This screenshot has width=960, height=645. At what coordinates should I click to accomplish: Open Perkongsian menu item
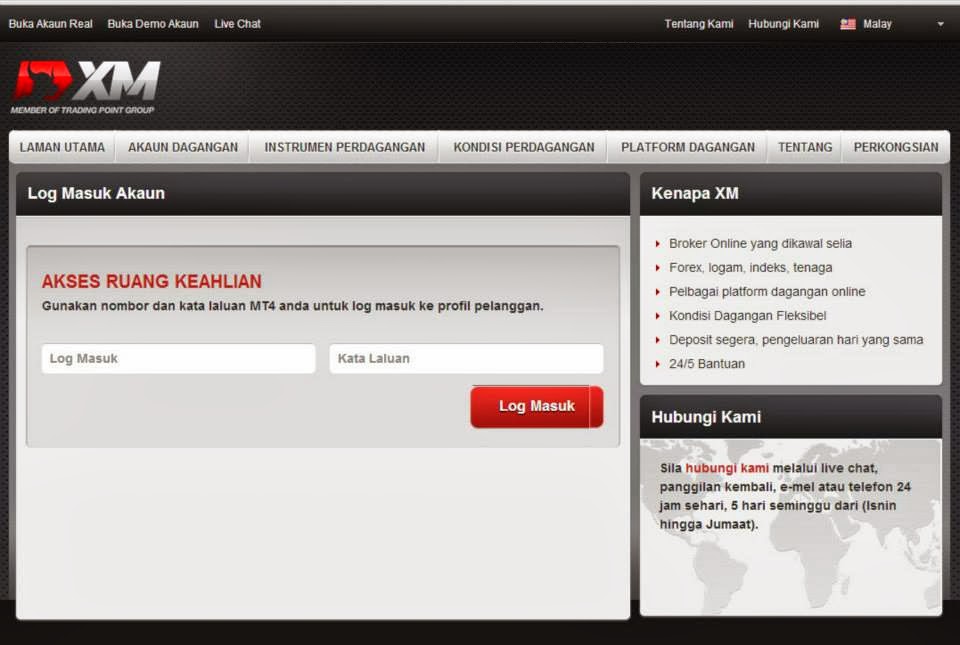point(896,147)
